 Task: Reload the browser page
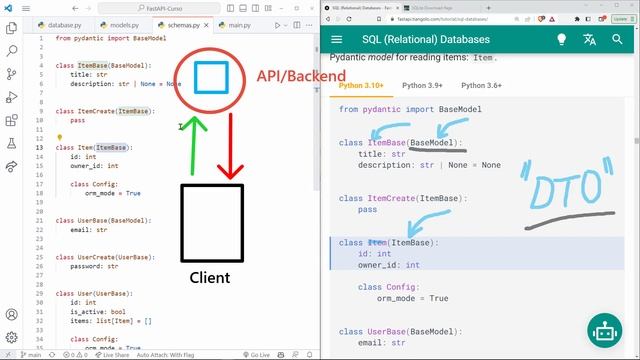pyautogui.click(x=349, y=19)
